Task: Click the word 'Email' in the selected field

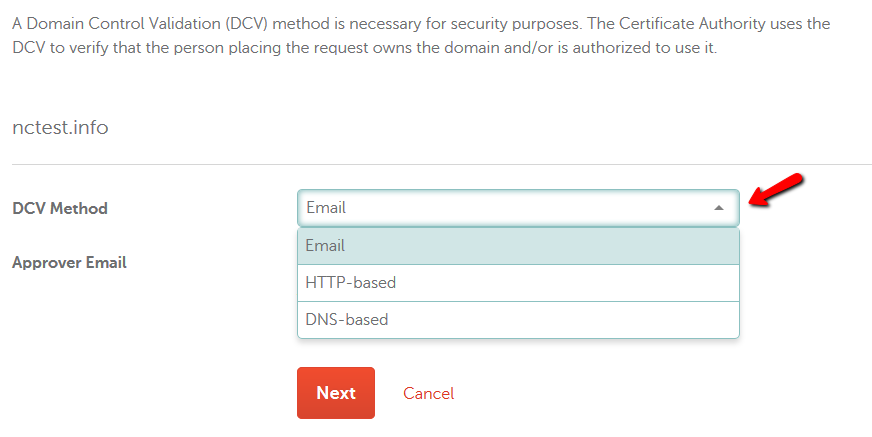Action: pos(326,208)
